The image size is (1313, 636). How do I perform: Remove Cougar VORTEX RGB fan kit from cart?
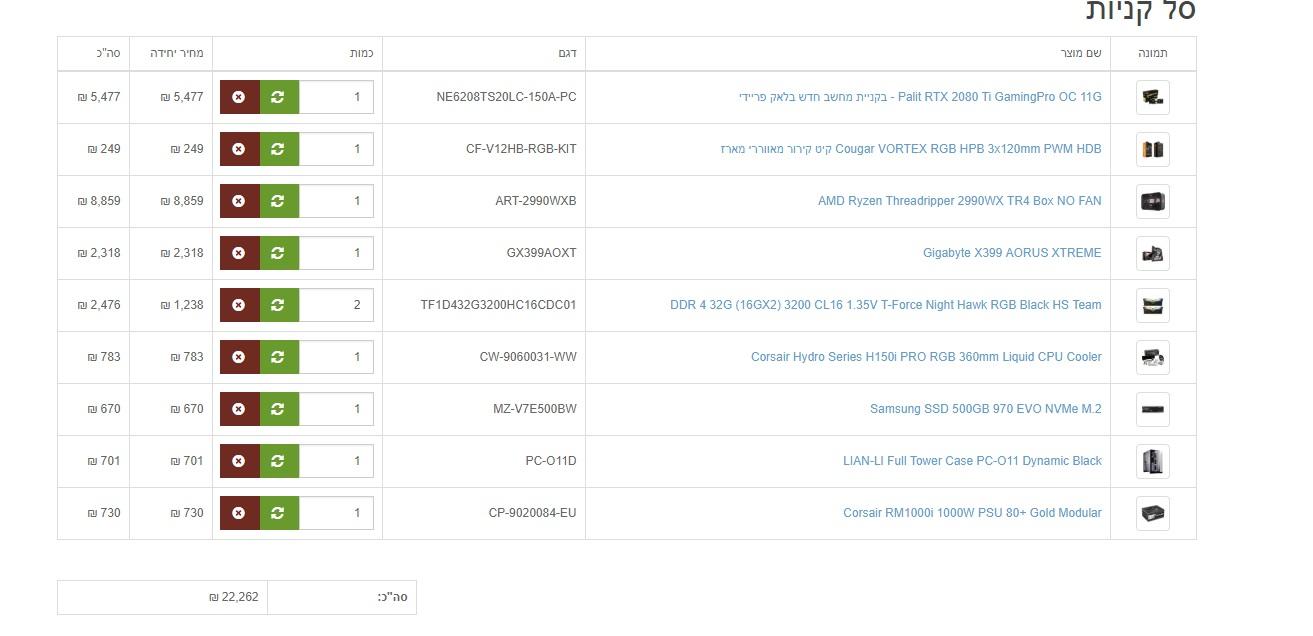pyautogui.click(x=239, y=149)
